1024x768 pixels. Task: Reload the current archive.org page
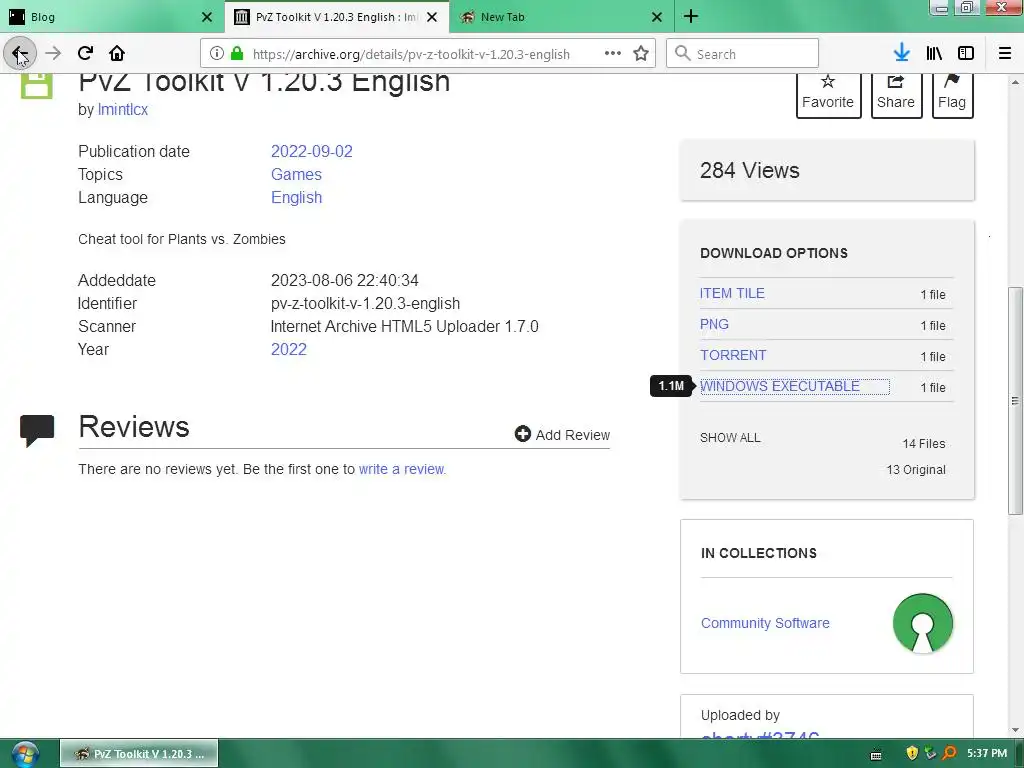(x=85, y=54)
